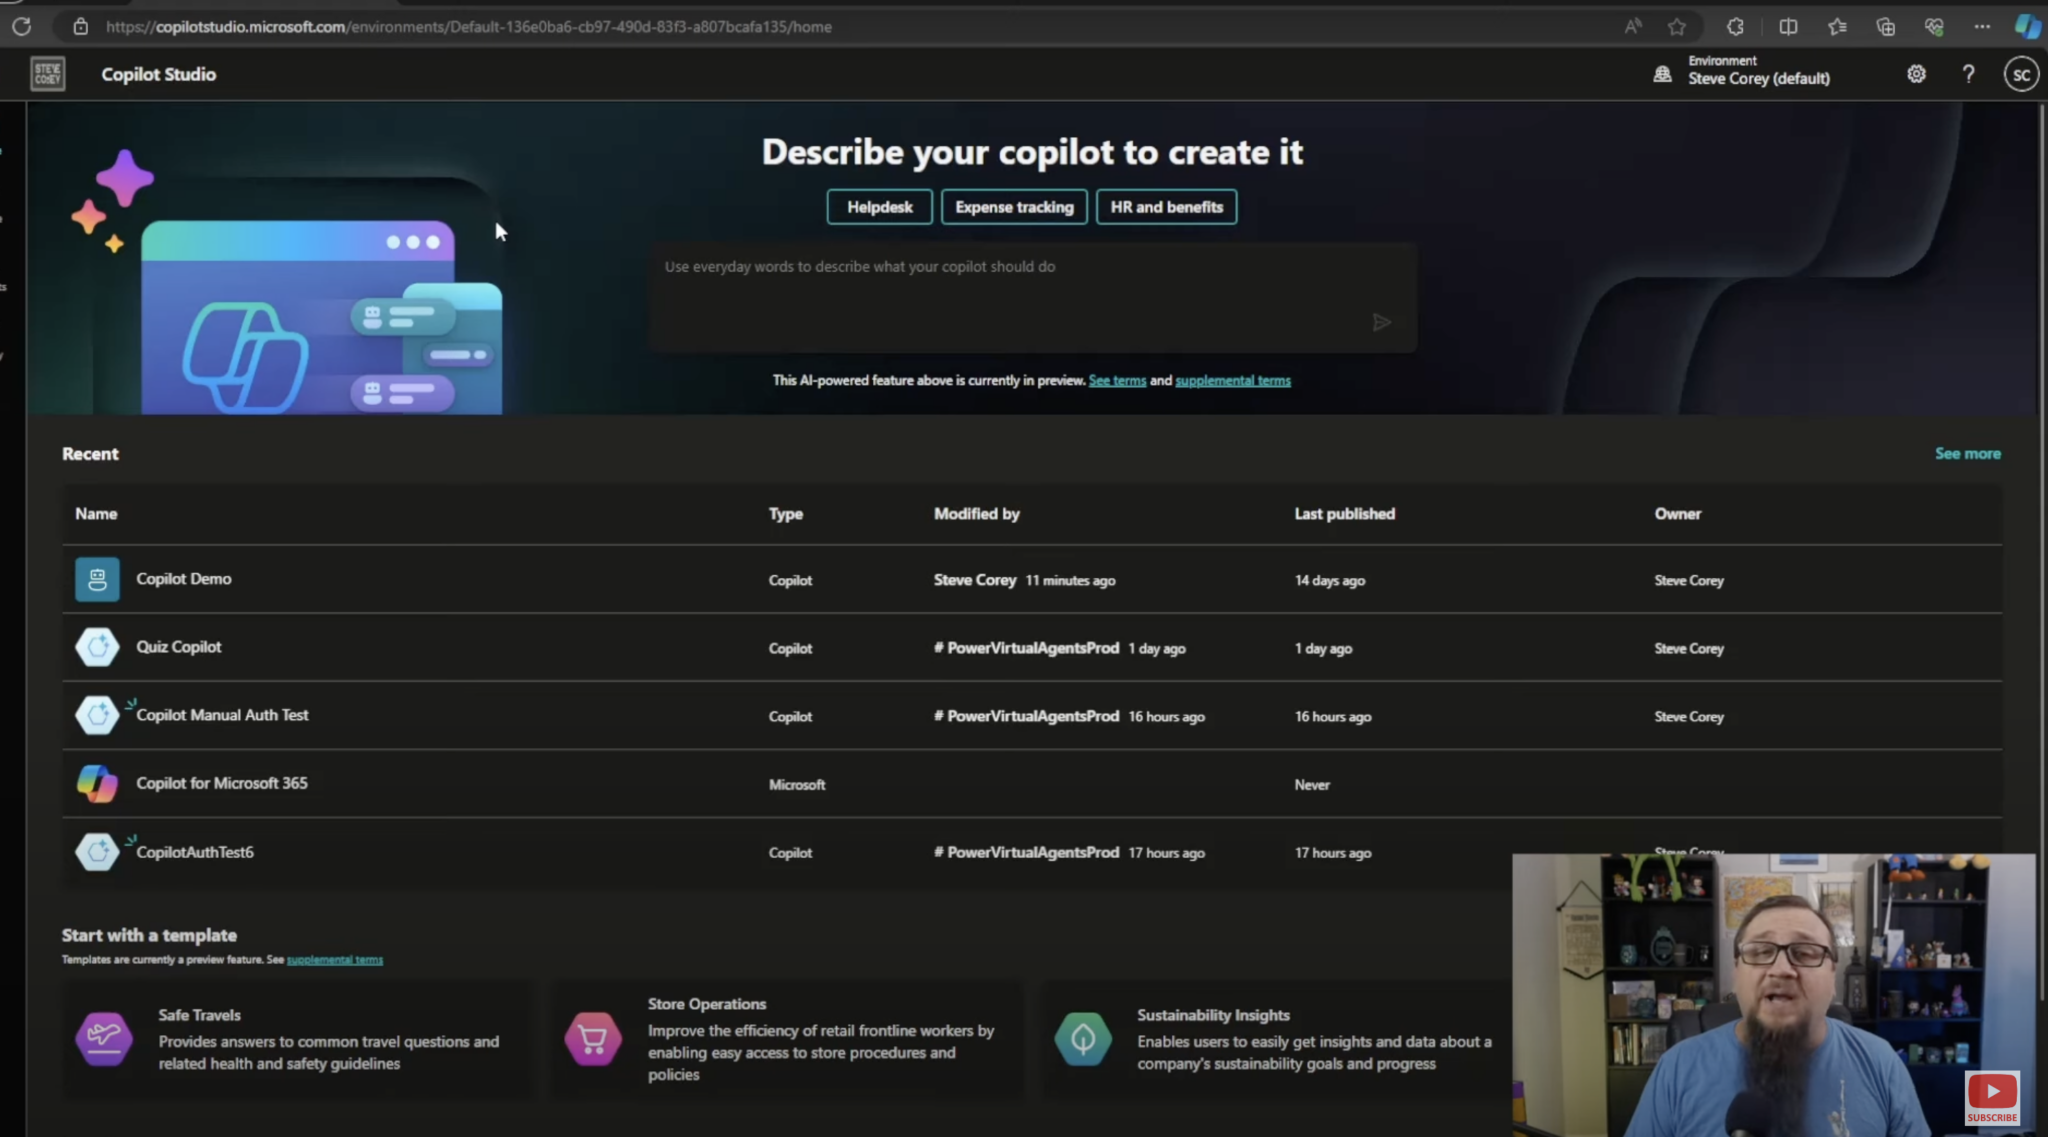Click the Store Operations shopping cart icon
The width and height of the screenshot is (2048, 1137).
click(593, 1038)
